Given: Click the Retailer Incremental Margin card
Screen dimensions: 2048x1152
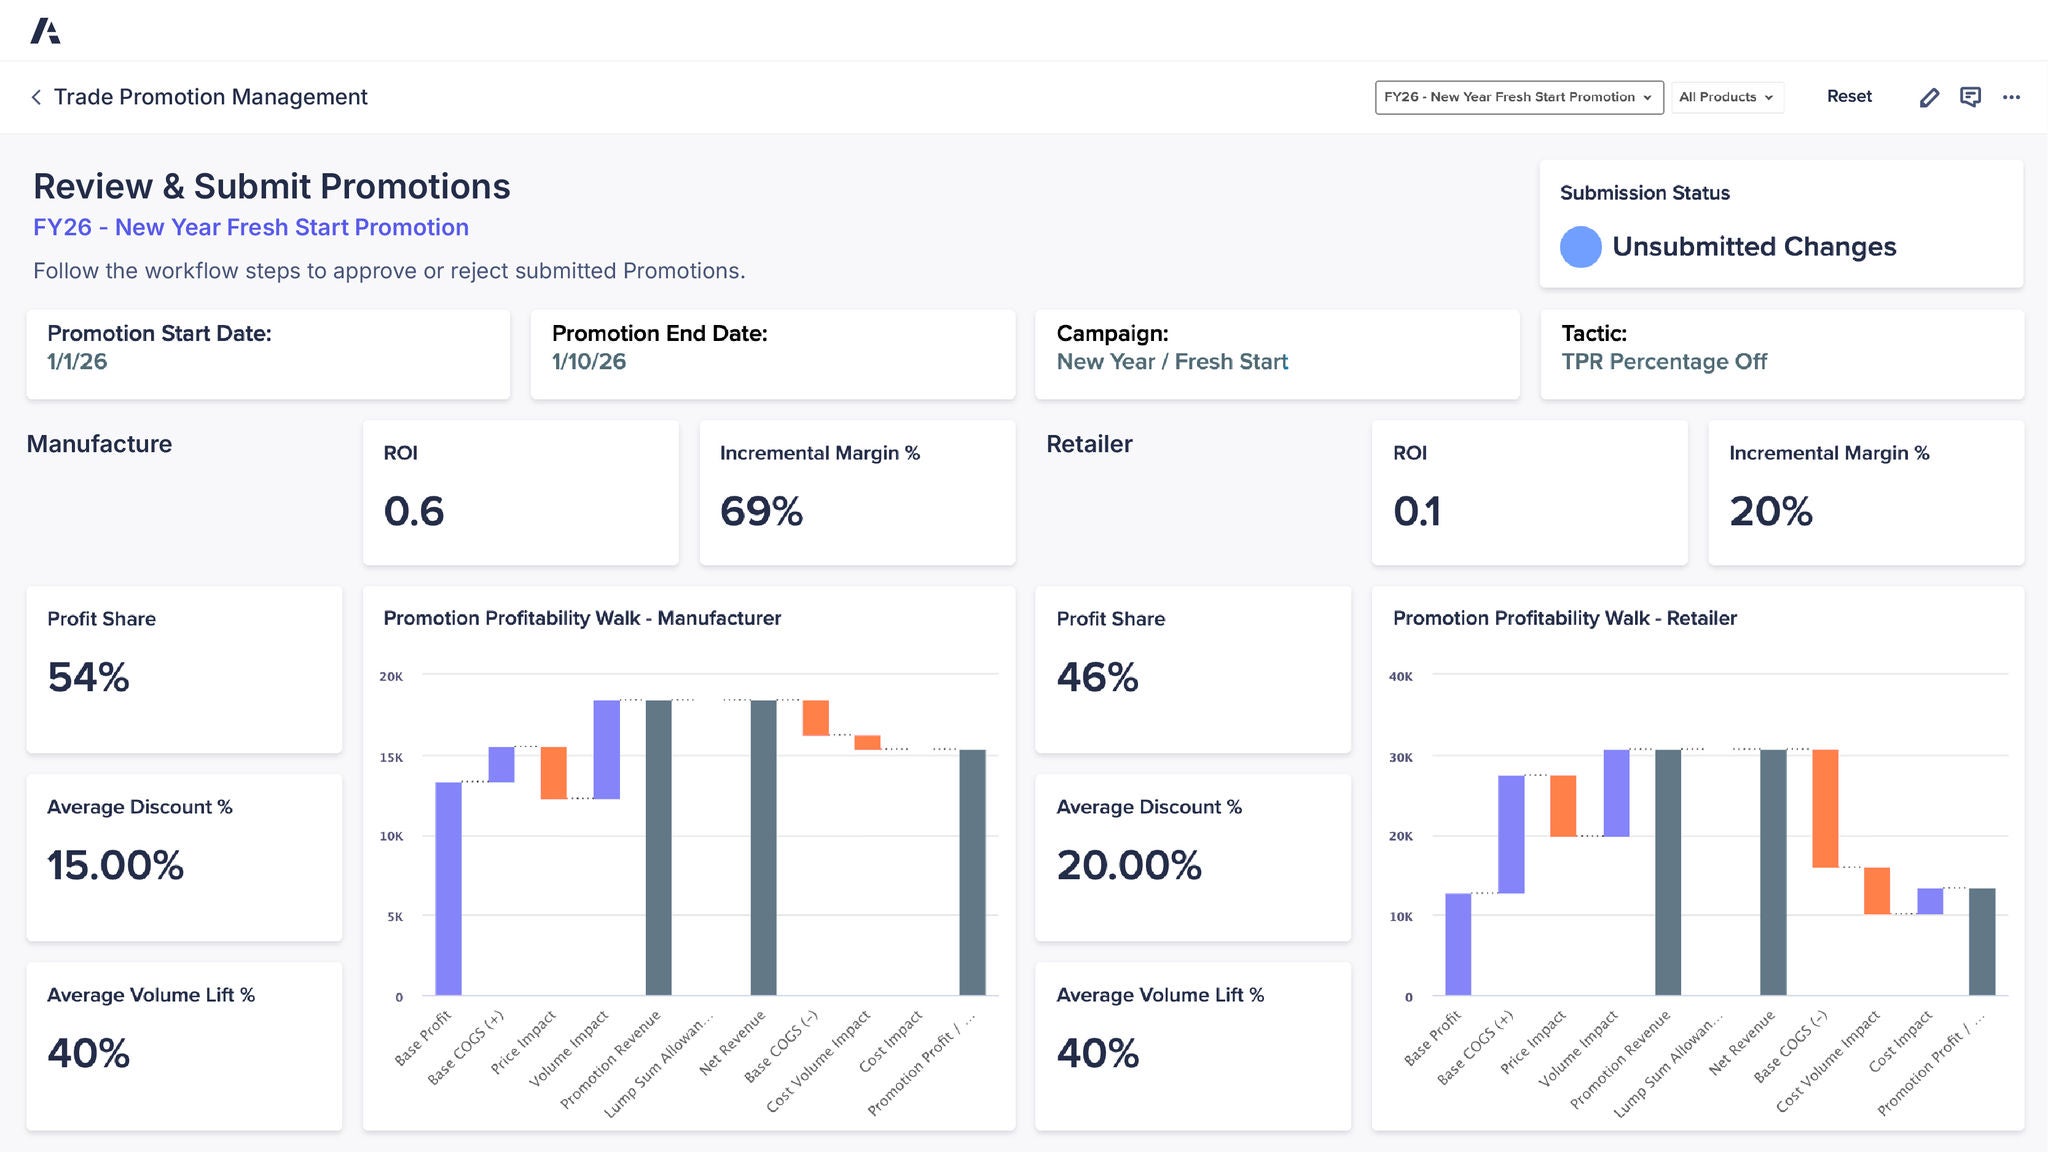Looking at the screenshot, I should [1865, 493].
